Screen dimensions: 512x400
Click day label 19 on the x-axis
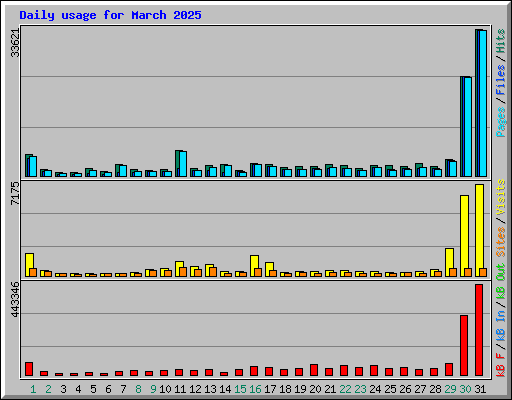coord(300,389)
